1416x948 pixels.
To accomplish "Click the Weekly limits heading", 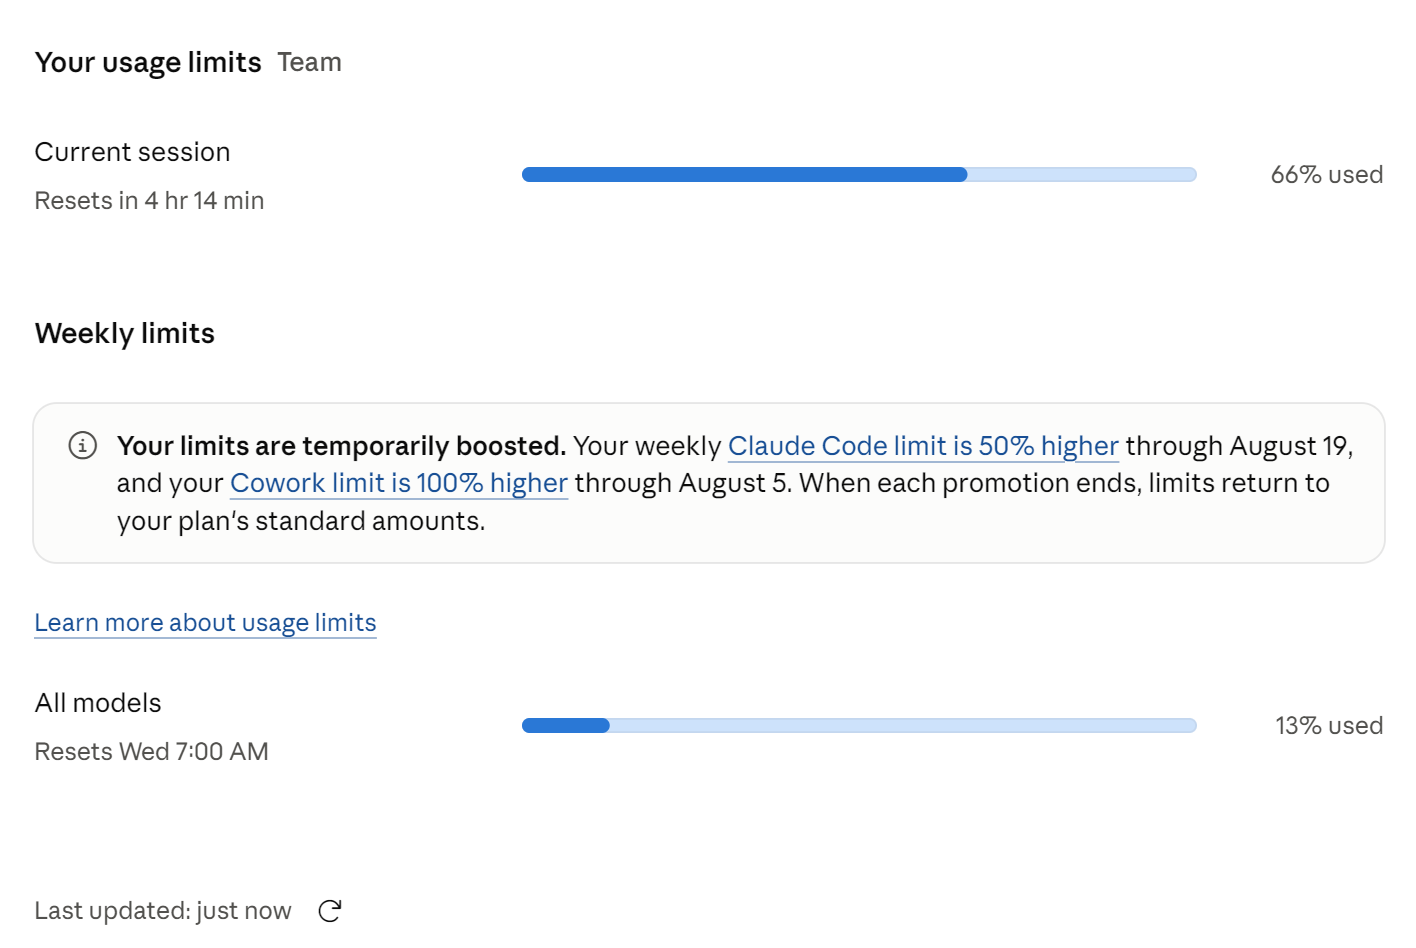I will (125, 333).
